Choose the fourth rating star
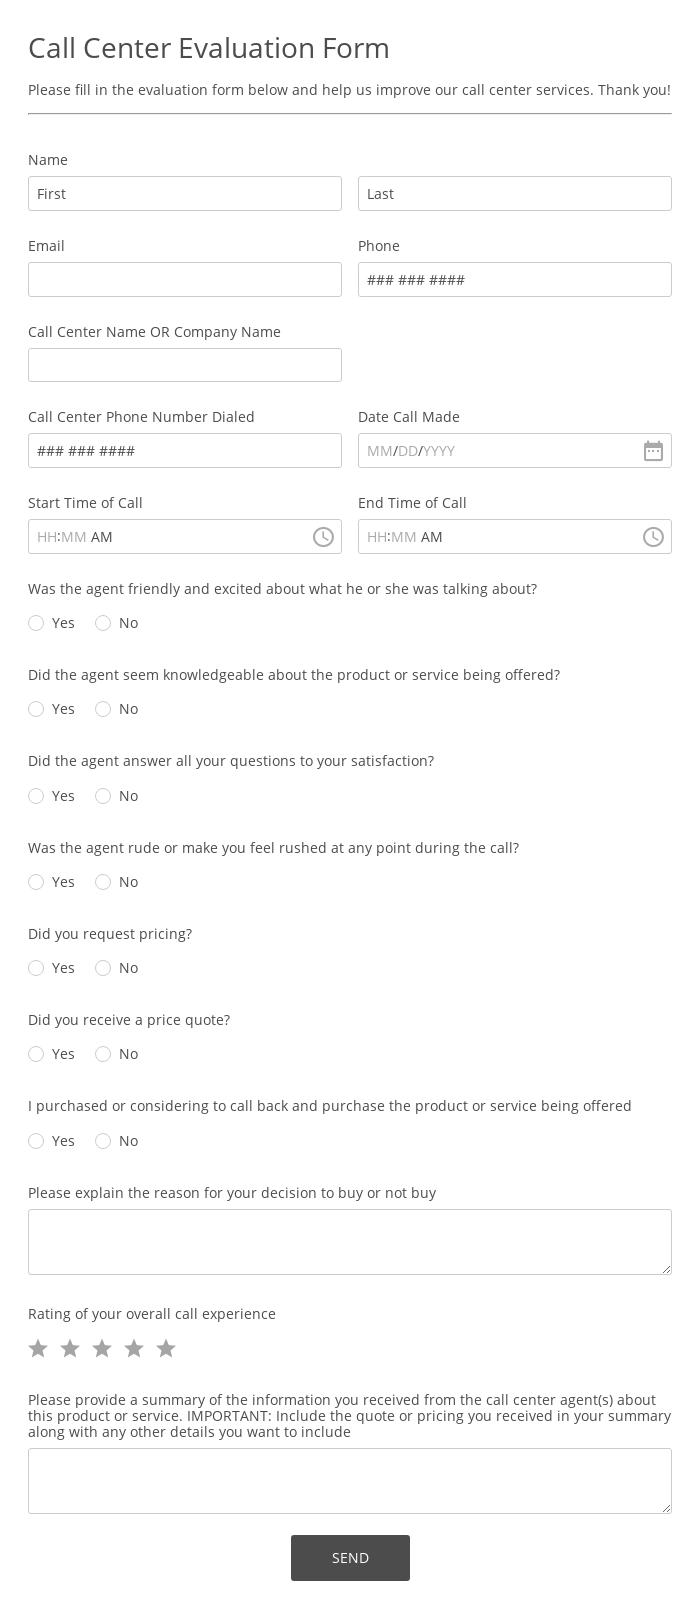Screen dimensions: 700x1609 pos(134,1349)
